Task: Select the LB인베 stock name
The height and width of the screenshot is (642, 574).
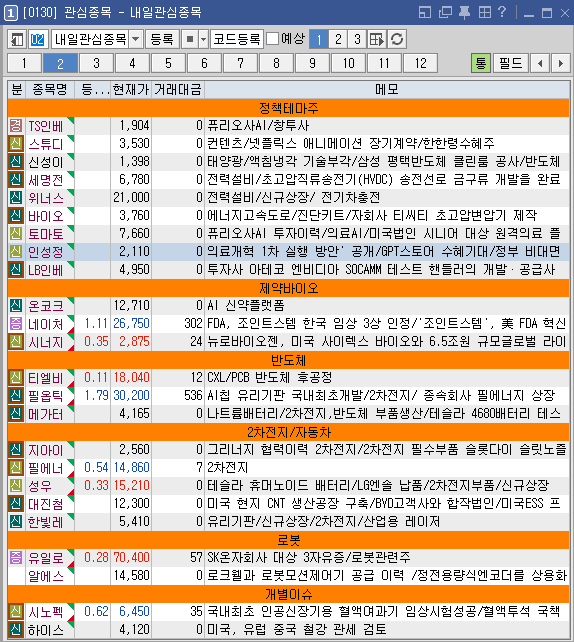Action: click(45, 270)
